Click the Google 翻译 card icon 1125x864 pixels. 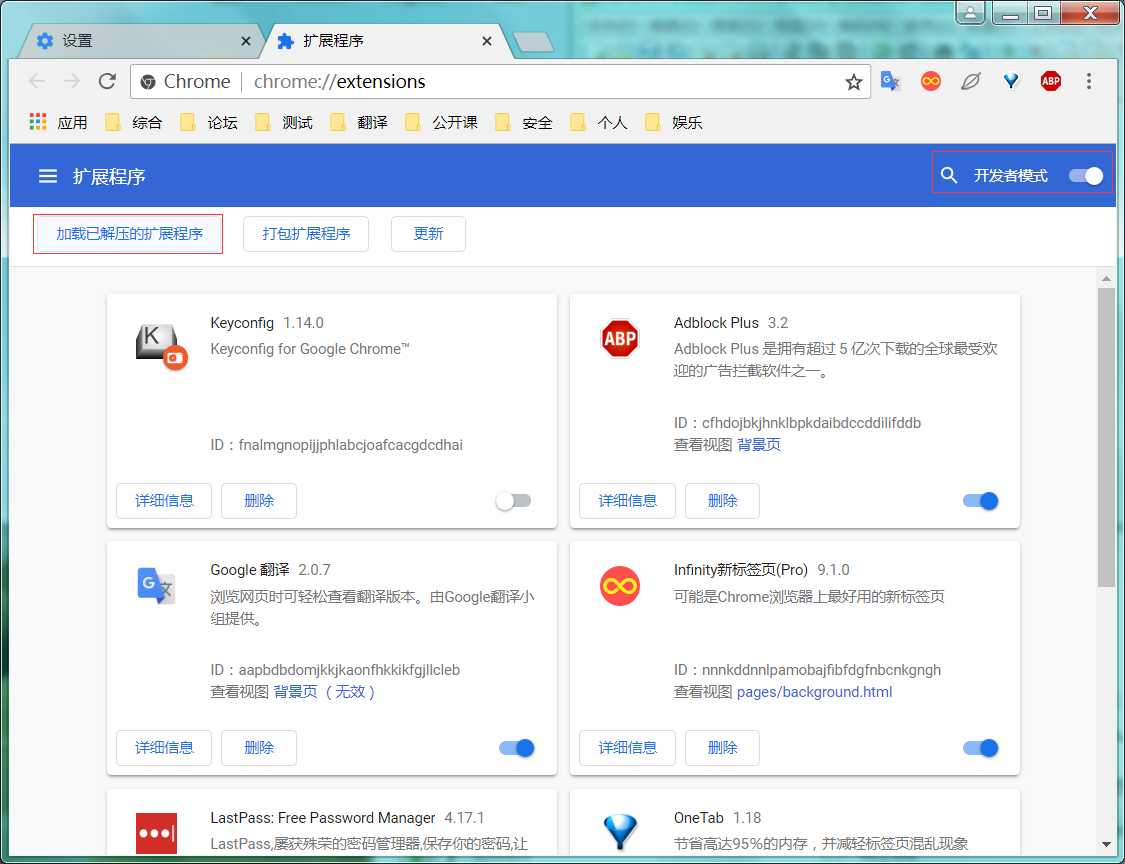pos(156,586)
